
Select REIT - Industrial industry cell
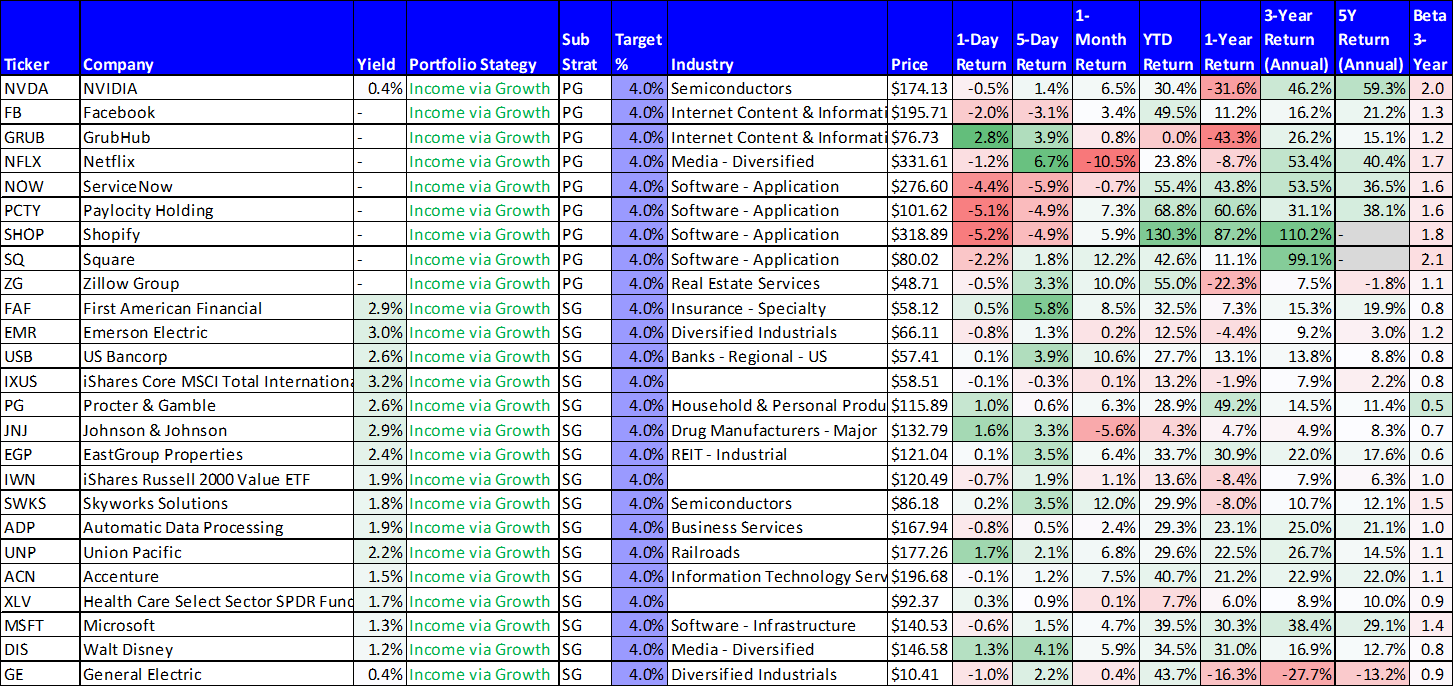pos(778,454)
